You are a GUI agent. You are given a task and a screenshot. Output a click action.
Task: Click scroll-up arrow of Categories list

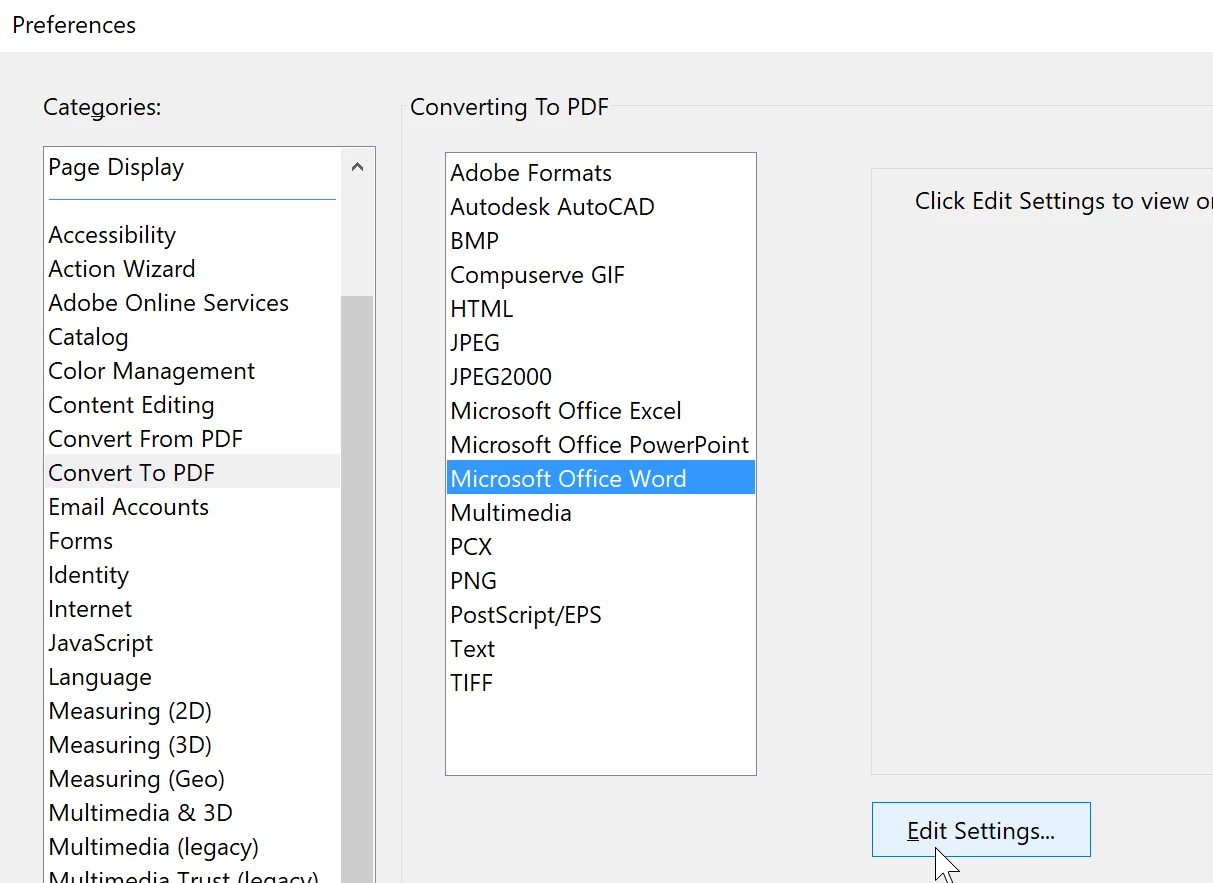point(358,168)
